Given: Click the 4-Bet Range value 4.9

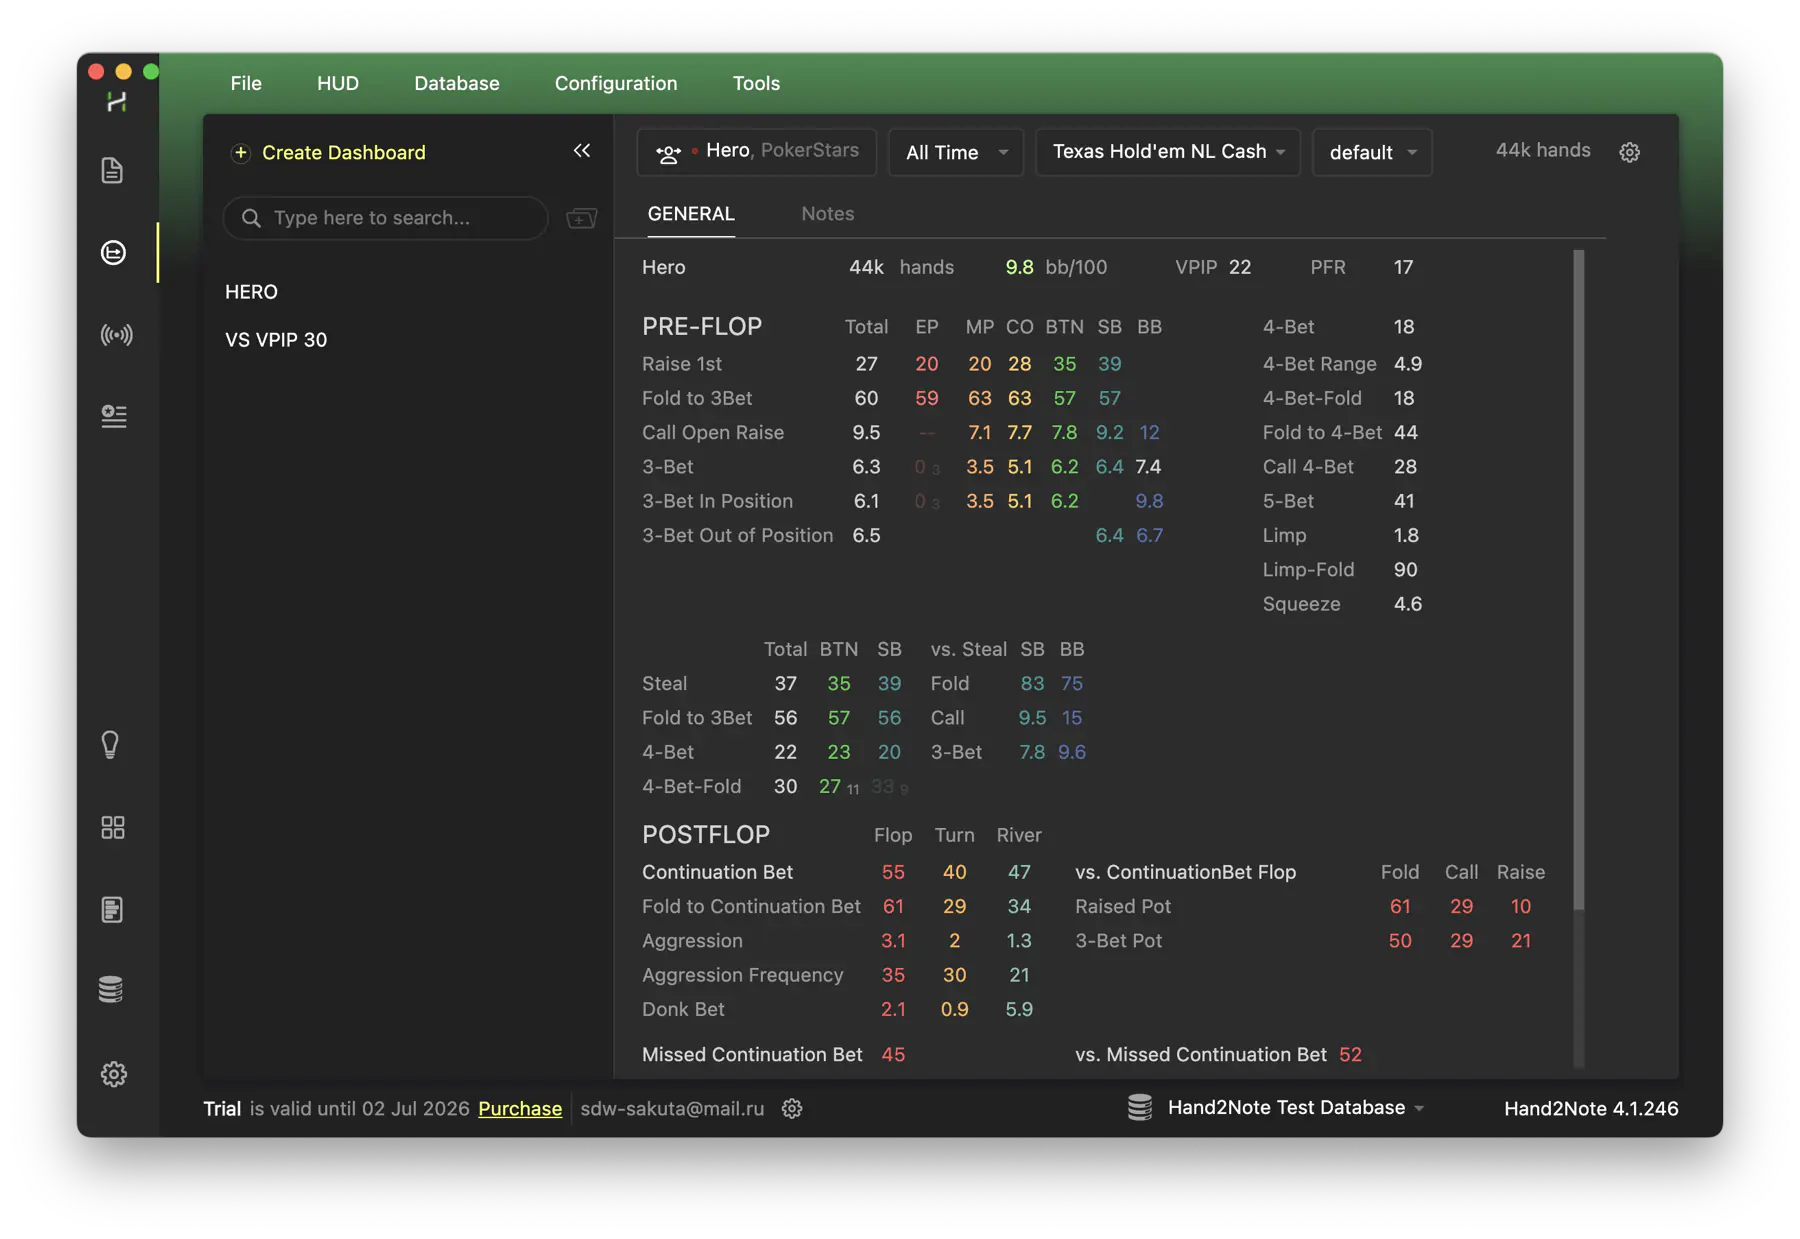Looking at the screenshot, I should tap(1408, 364).
